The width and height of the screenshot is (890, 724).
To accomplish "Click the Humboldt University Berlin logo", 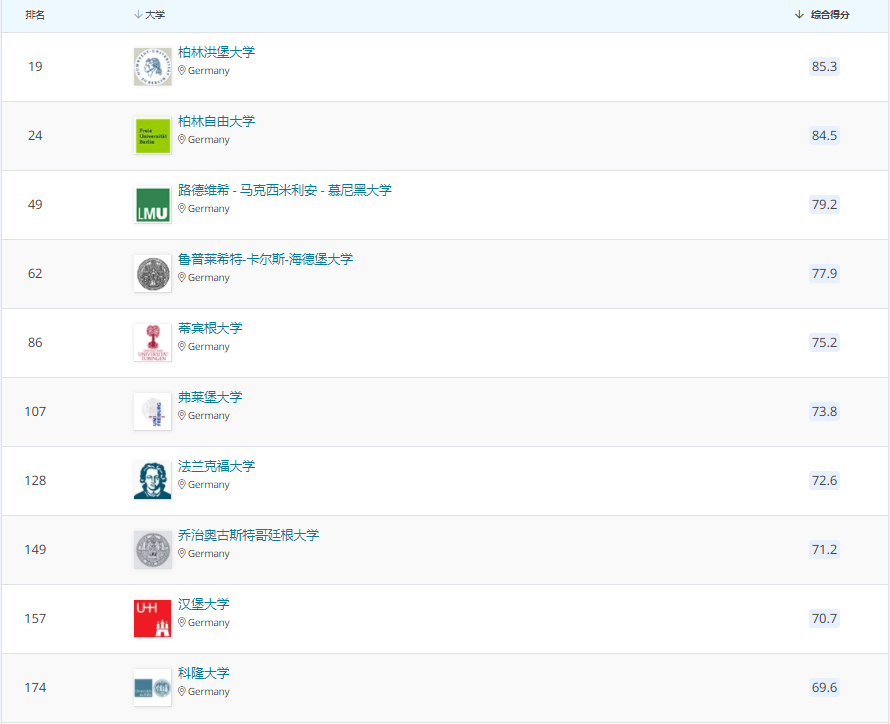I will pos(152,67).
